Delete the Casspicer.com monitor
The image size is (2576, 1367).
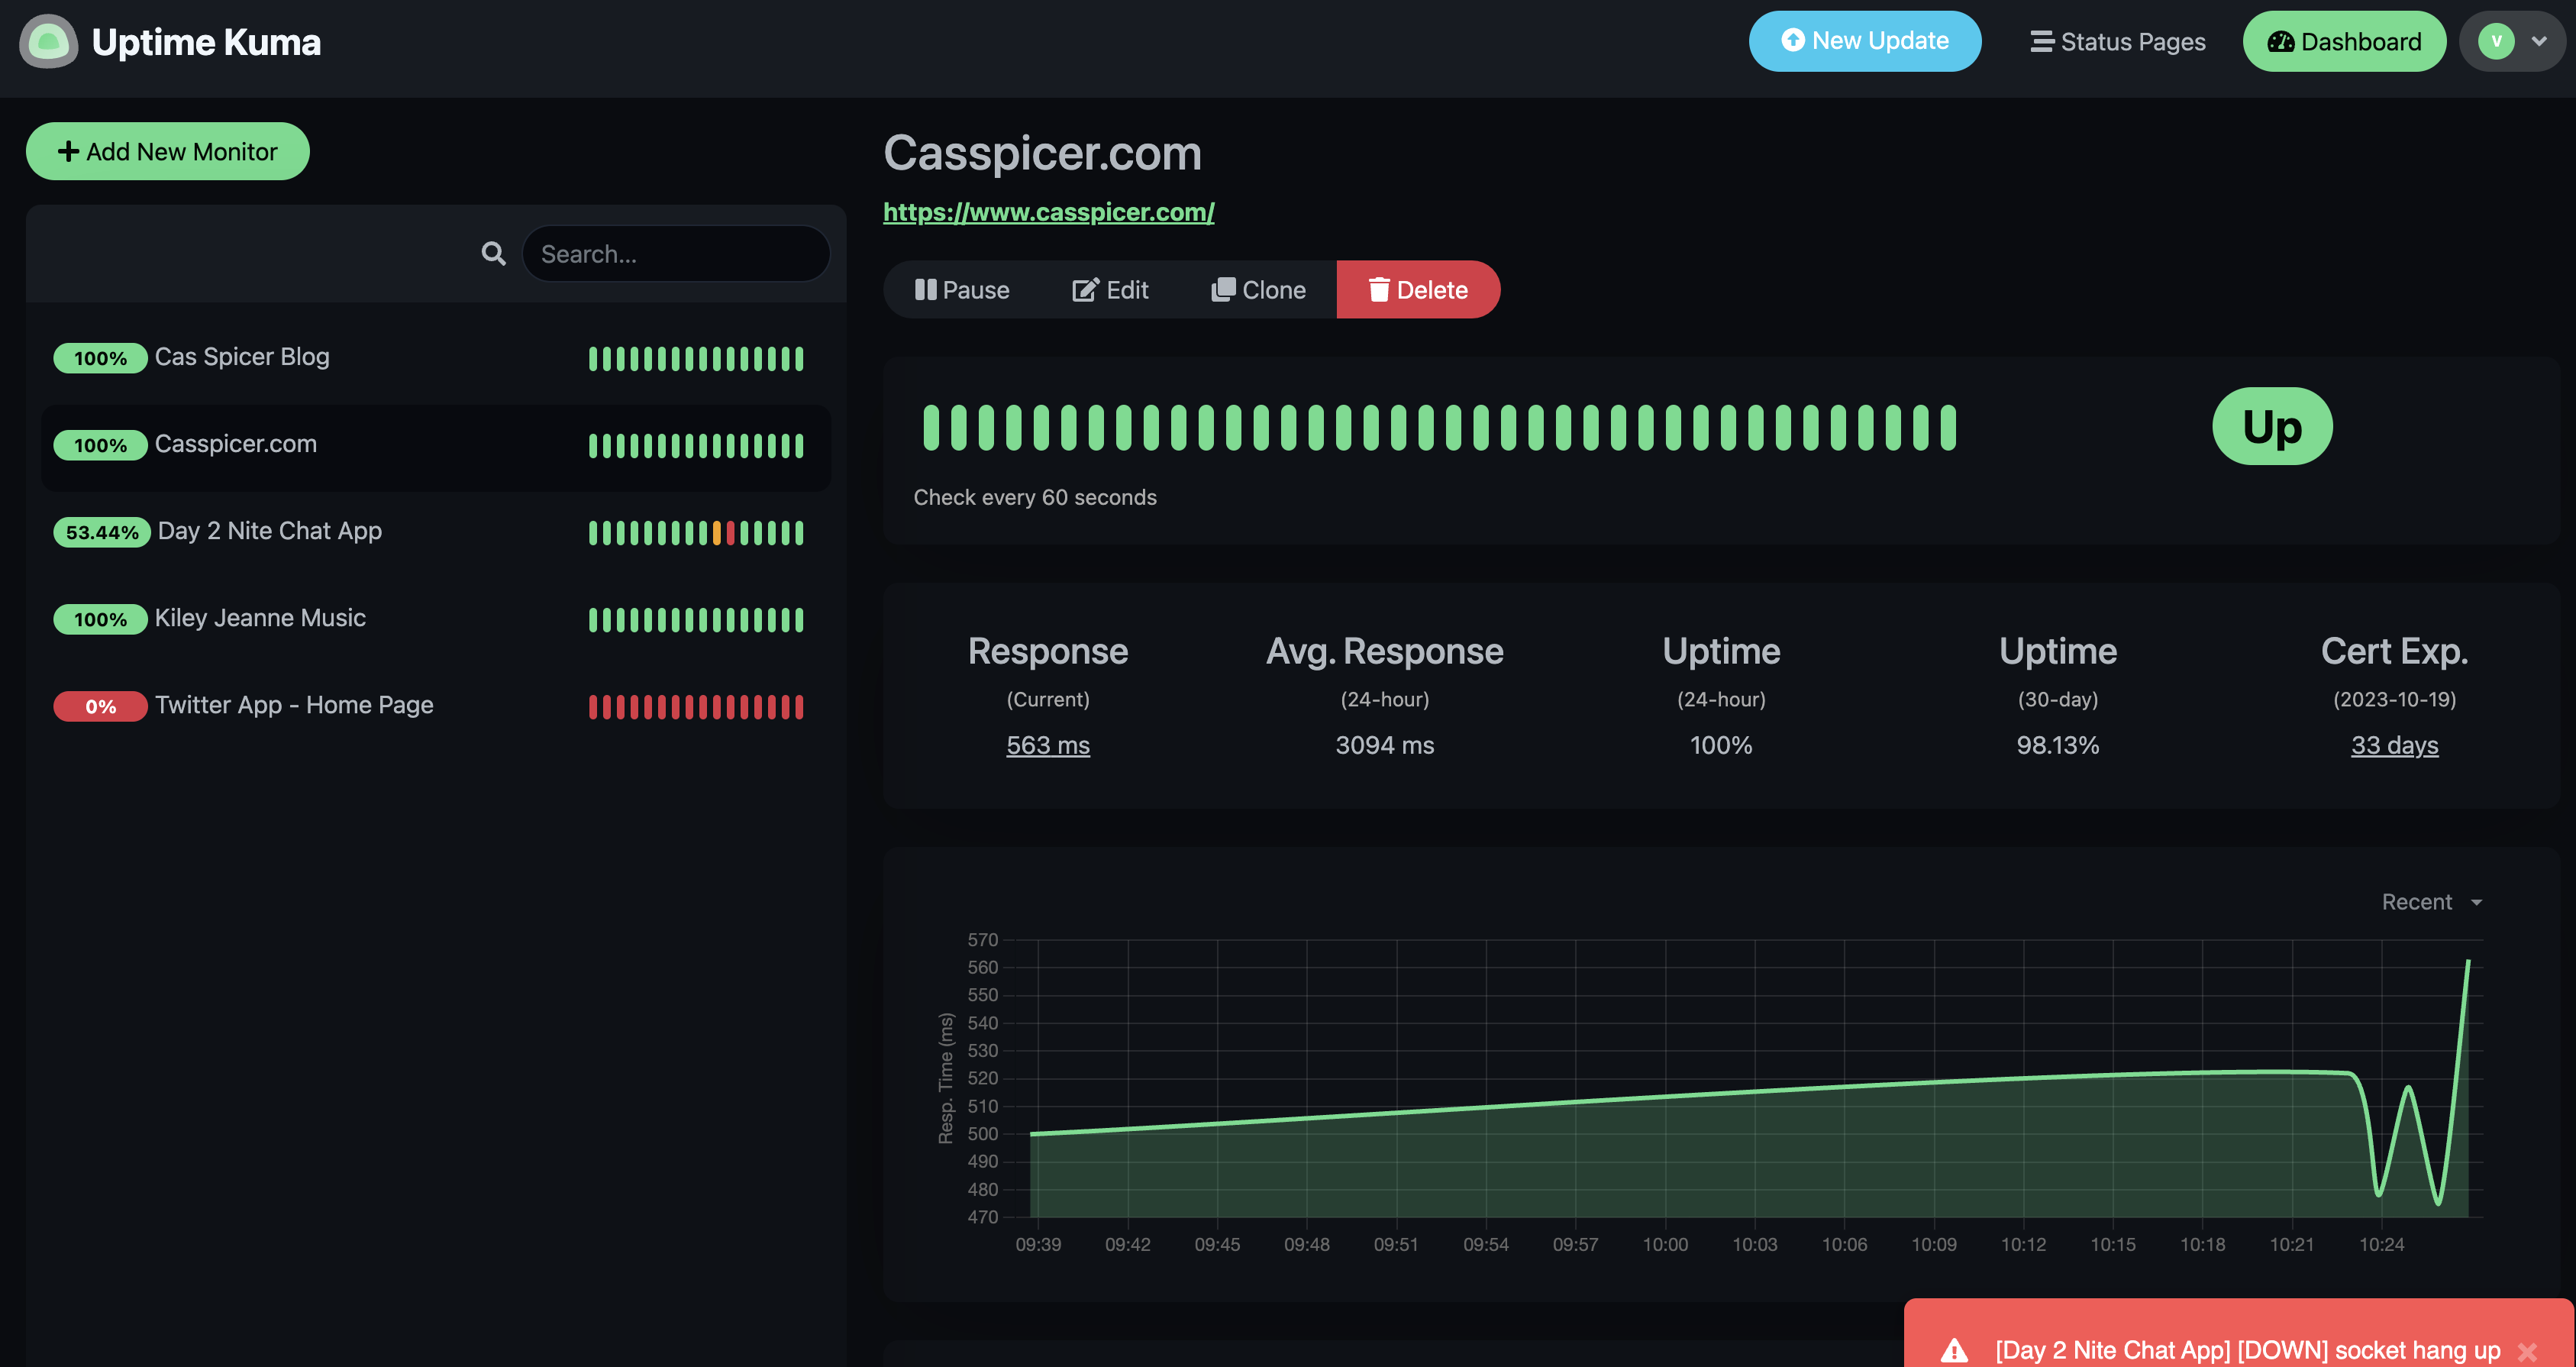click(x=1418, y=290)
